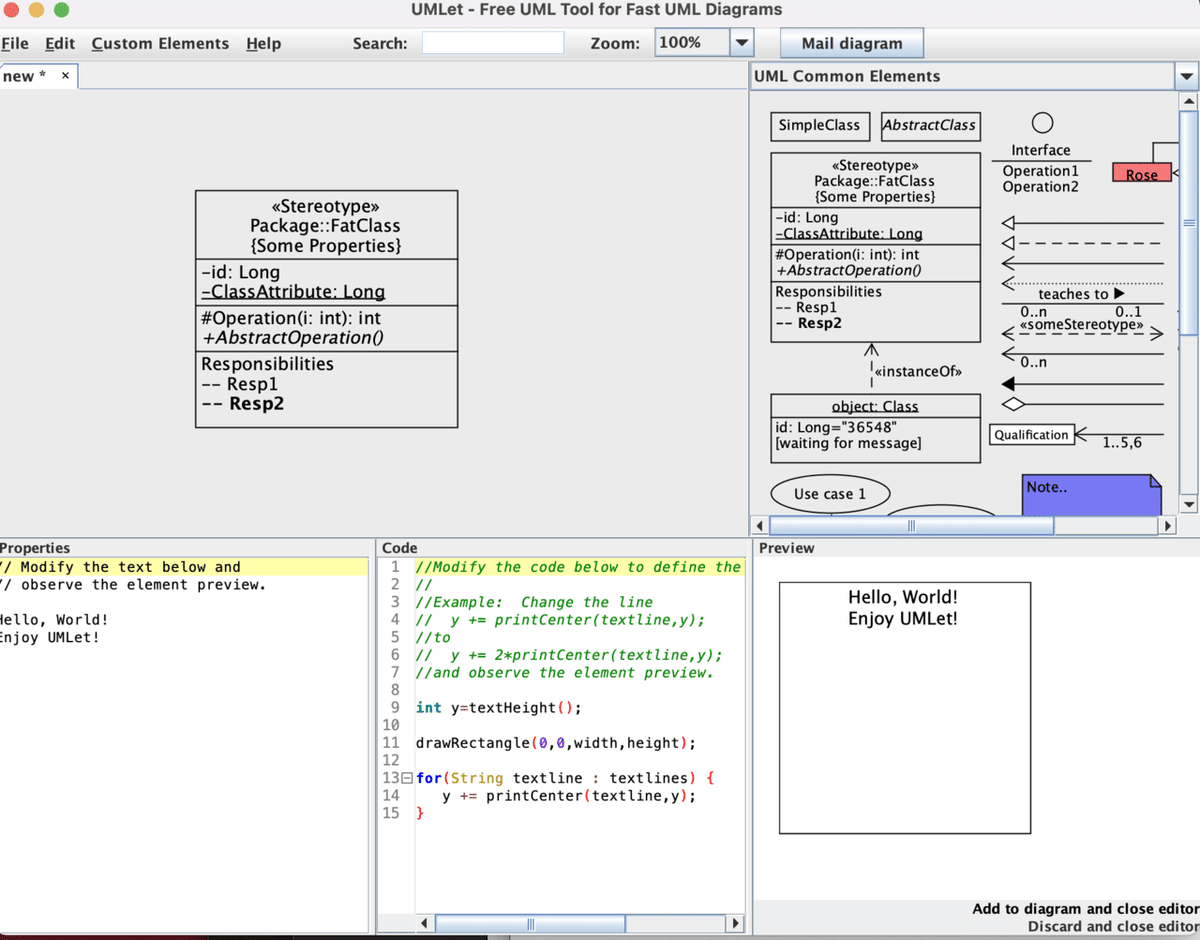Click 'Add to diagram and close editor'
1200x940 pixels.
coord(1085,908)
